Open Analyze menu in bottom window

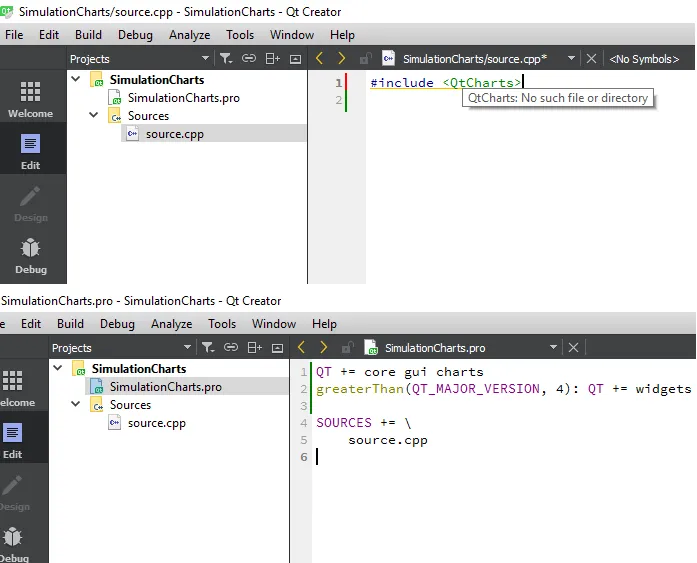click(172, 323)
